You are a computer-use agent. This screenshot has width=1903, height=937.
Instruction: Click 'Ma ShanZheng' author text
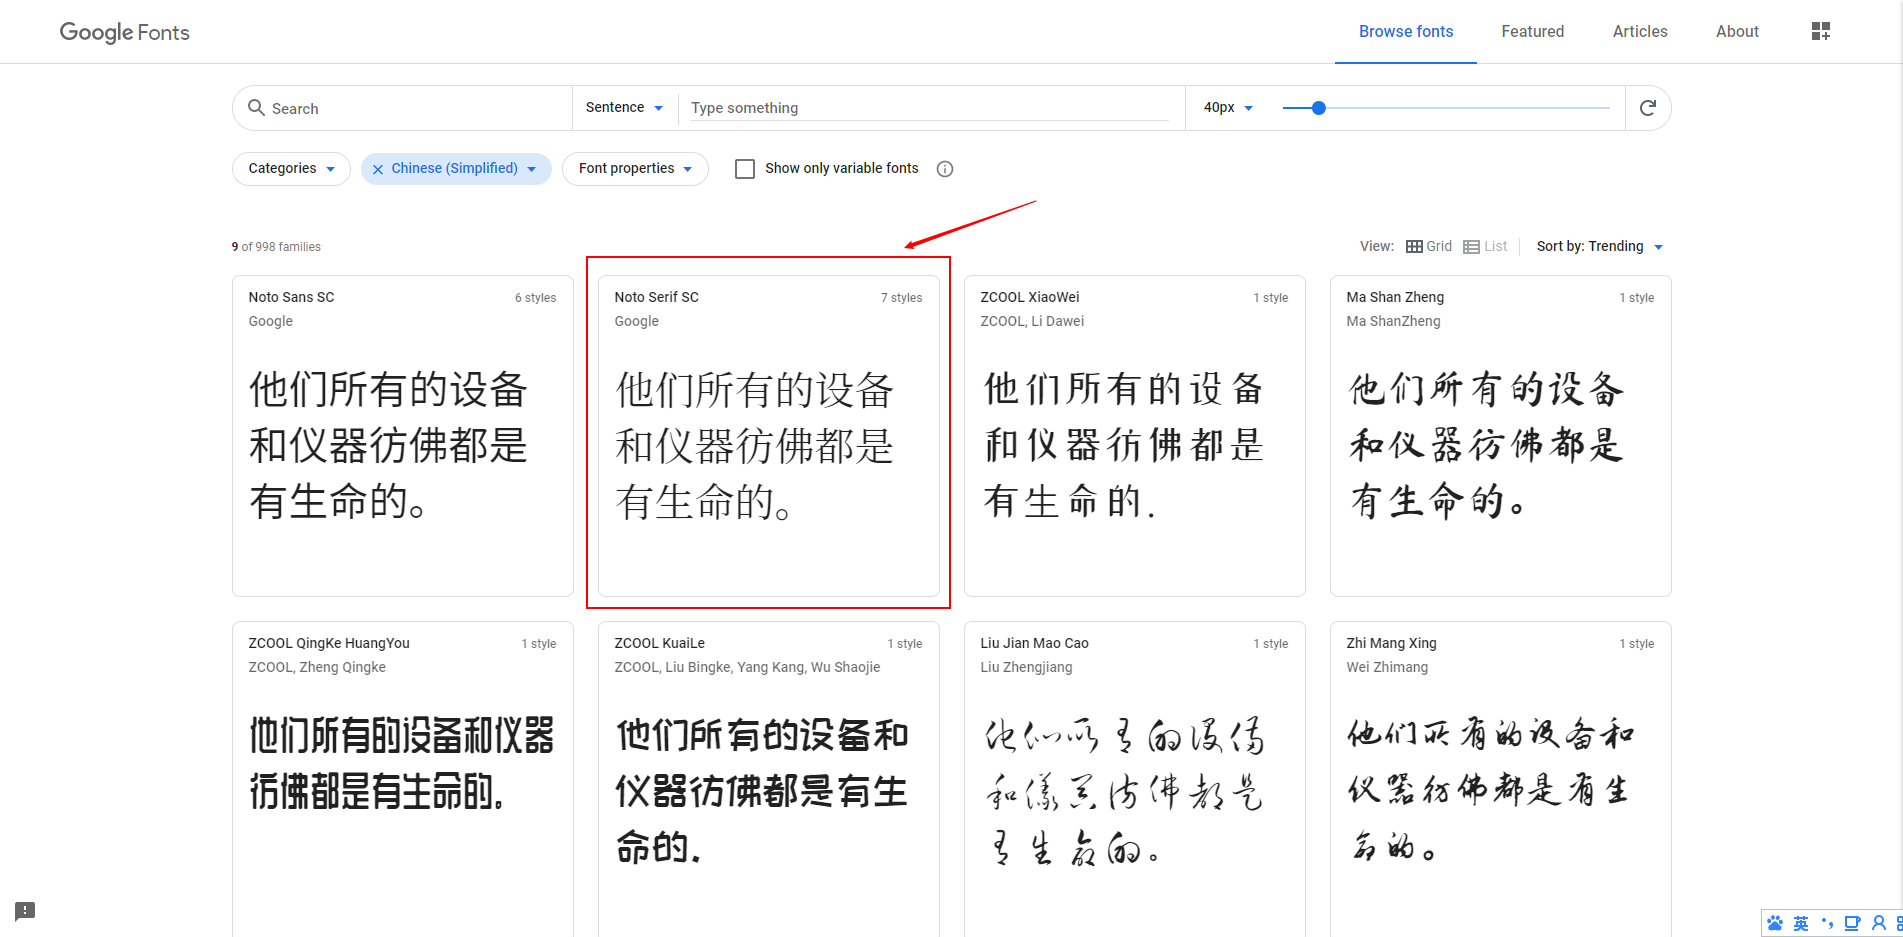click(1393, 321)
